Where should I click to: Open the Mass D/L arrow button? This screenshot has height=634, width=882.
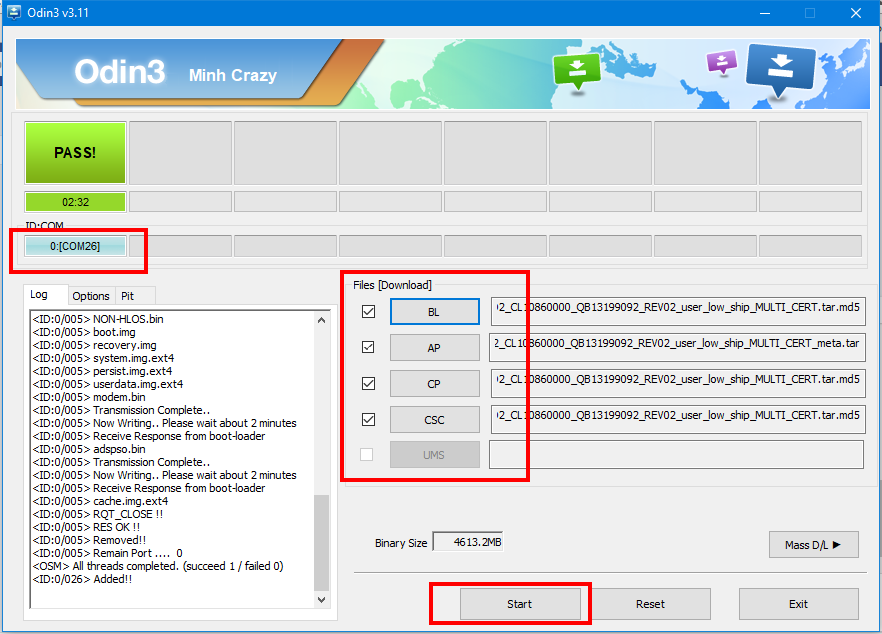pyautogui.click(x=813, y=545)
